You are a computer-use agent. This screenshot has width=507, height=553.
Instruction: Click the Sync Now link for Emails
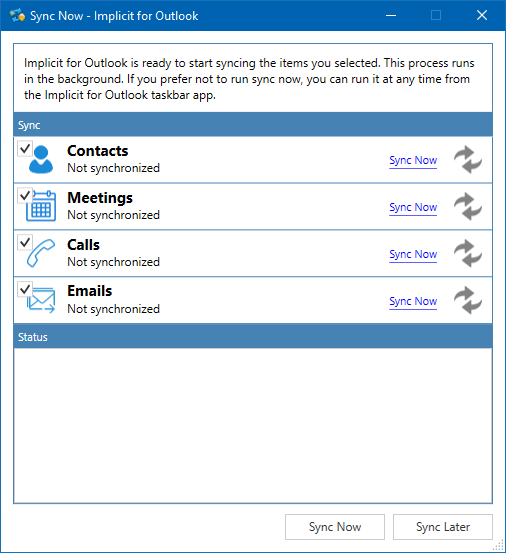click(413, 302)
